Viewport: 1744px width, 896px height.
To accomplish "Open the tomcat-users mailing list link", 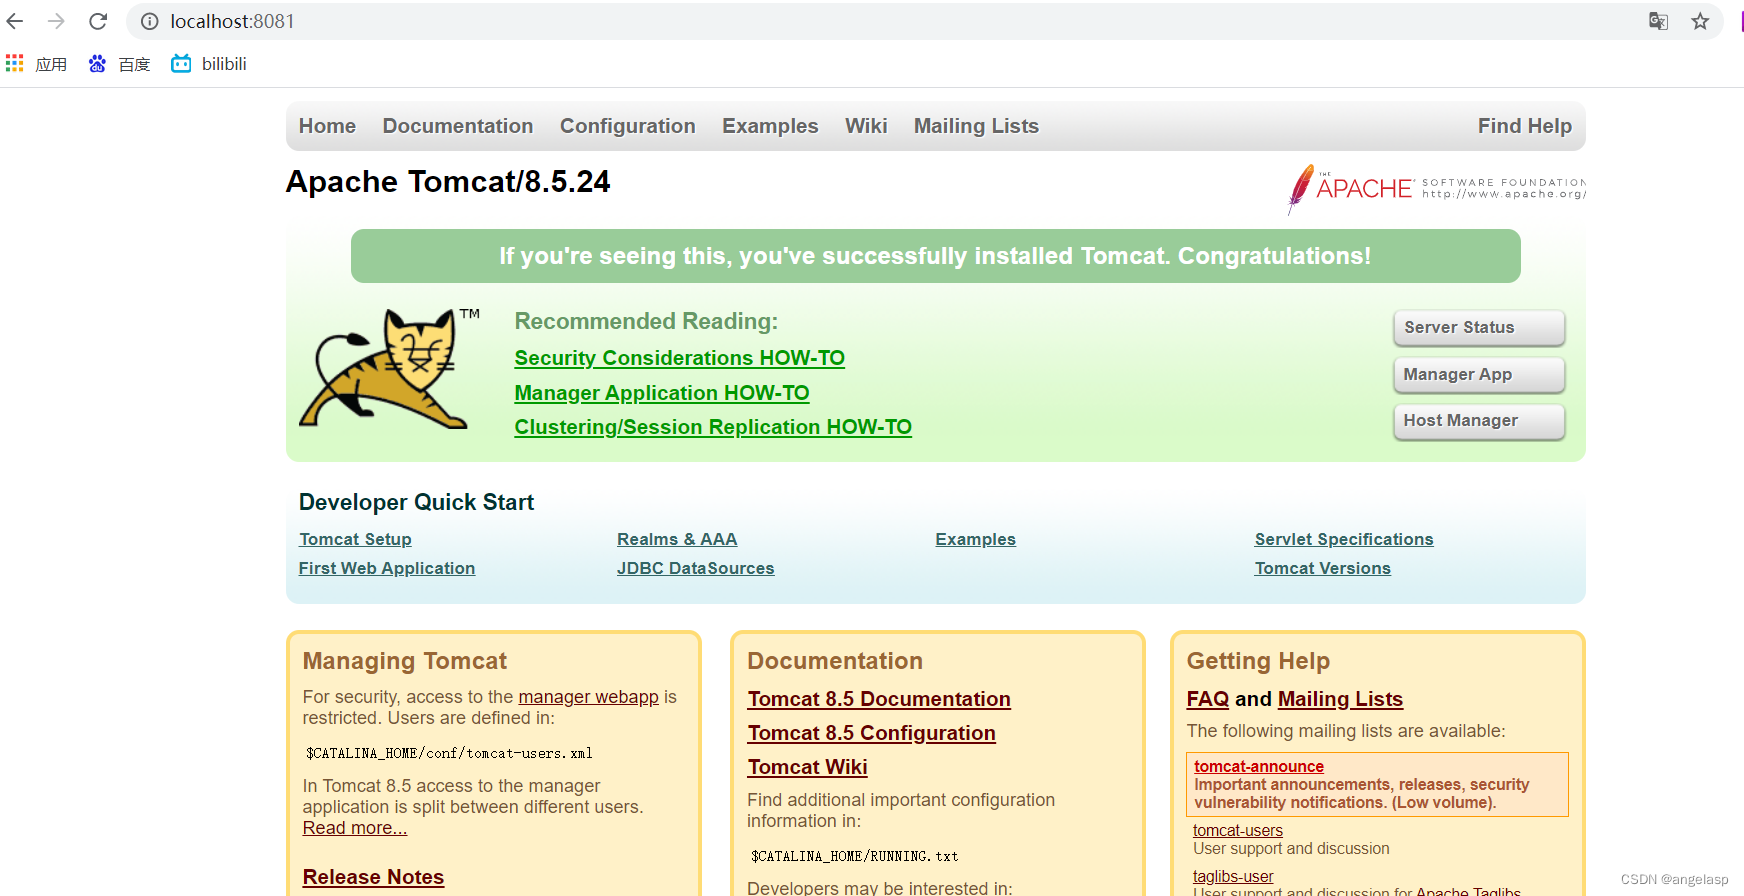I will pos(1238,830).
